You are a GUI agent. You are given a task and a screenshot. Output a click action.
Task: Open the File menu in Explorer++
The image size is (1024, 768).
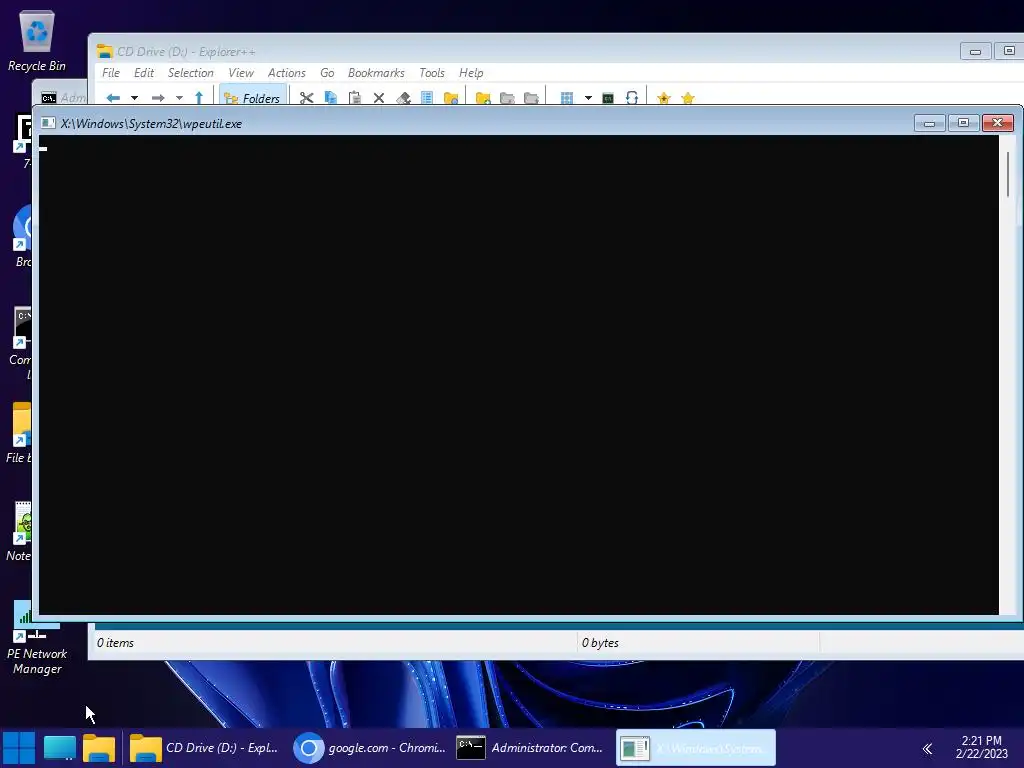(111, 72)
